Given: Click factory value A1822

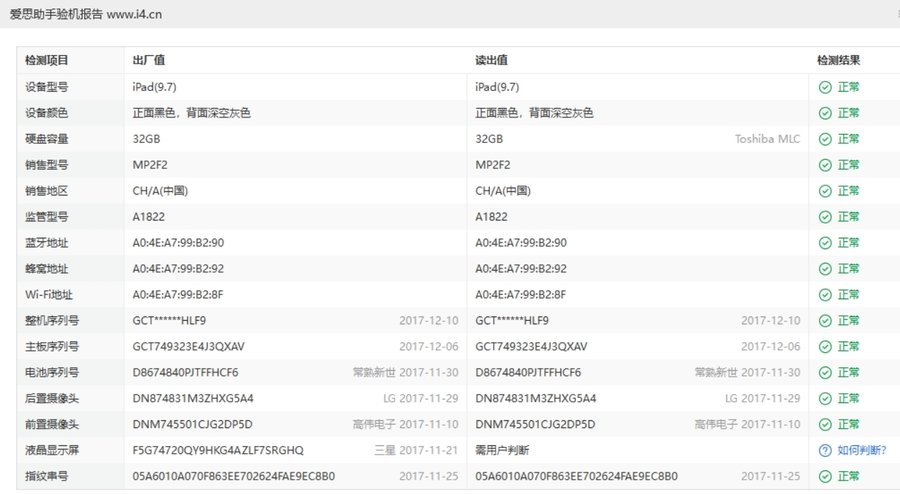Looking at the screenshot, I should 149,217.
